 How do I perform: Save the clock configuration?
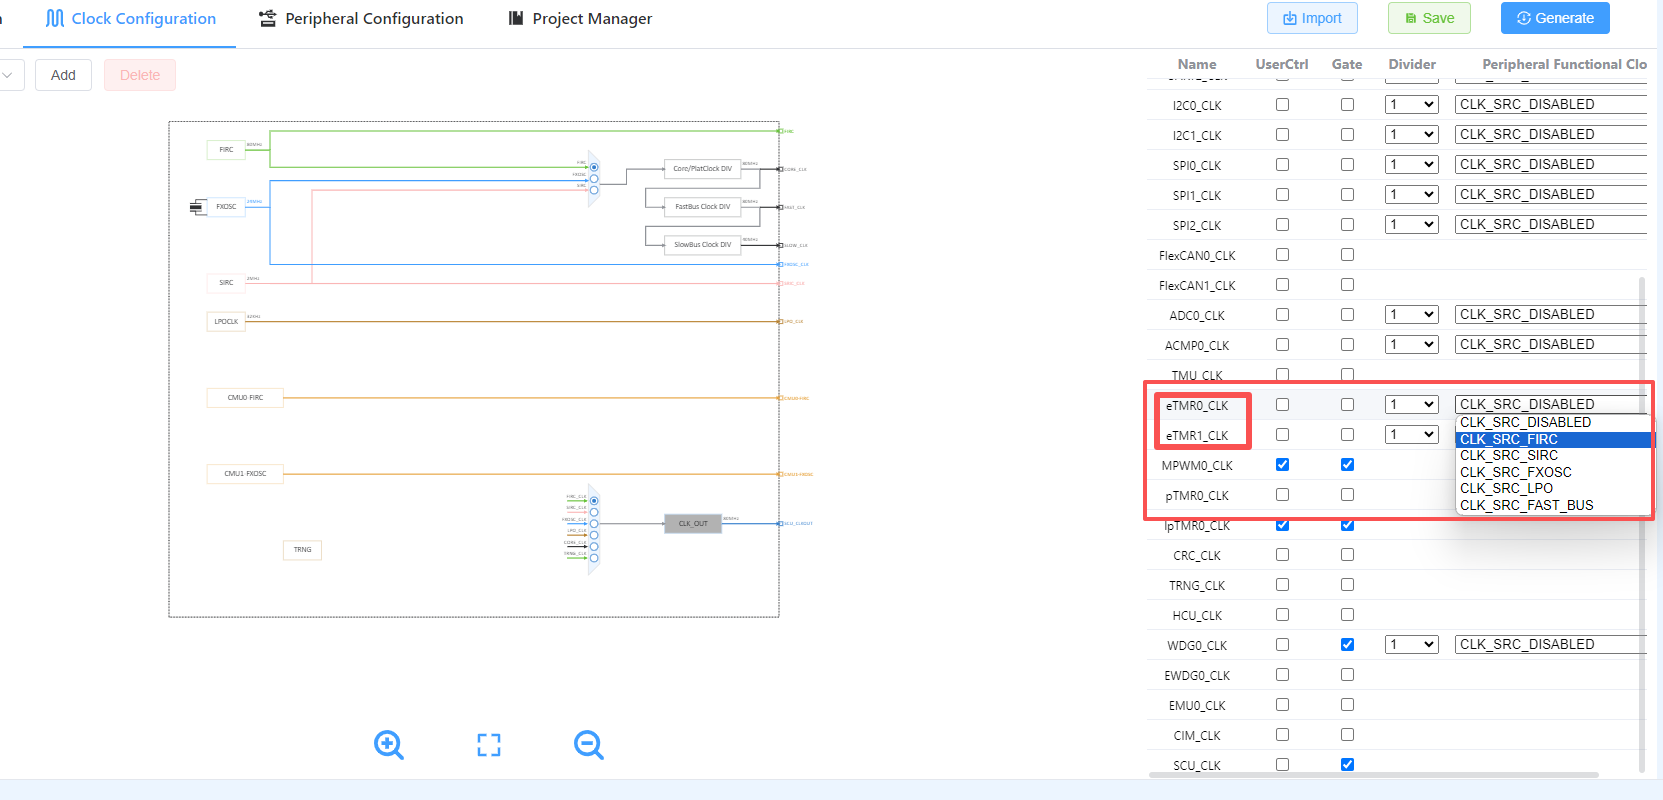(x=1430, y=18)
